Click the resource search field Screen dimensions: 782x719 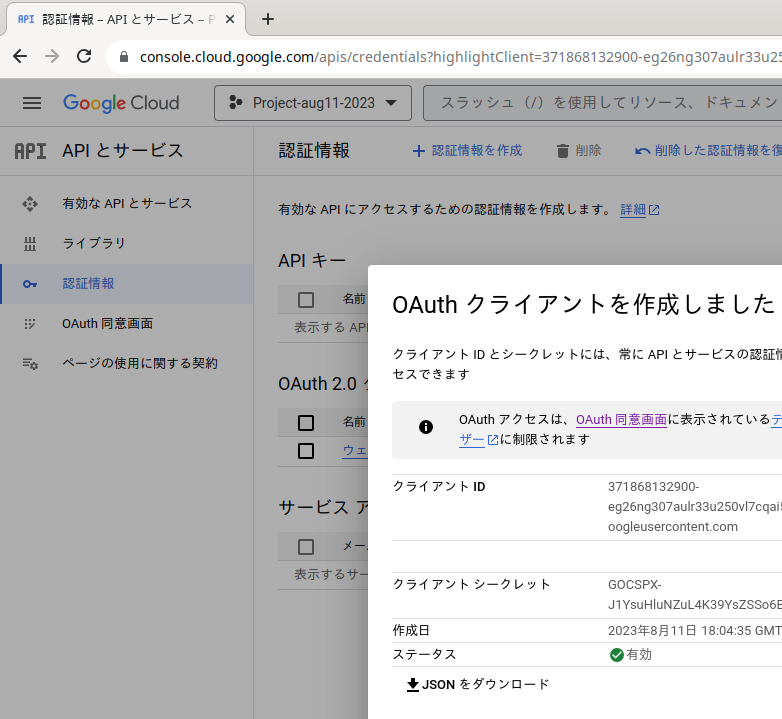[602, 103]
